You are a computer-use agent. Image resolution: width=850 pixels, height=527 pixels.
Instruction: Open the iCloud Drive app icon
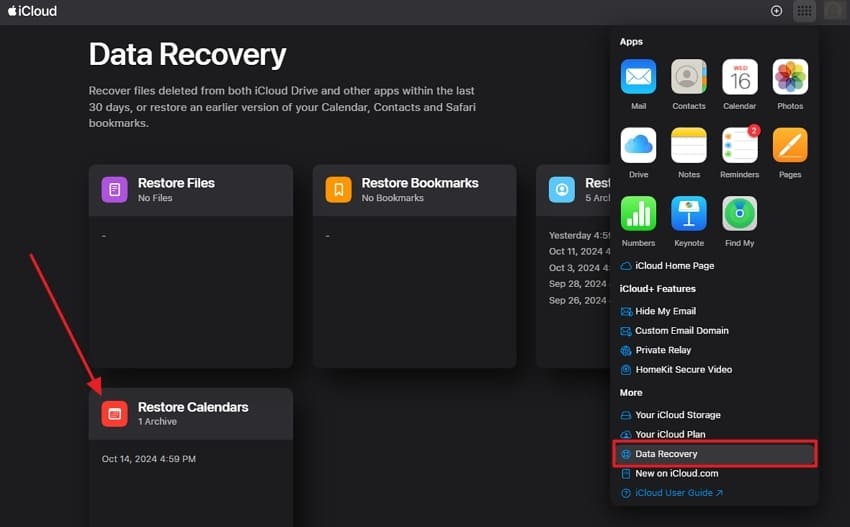[638, 145]
